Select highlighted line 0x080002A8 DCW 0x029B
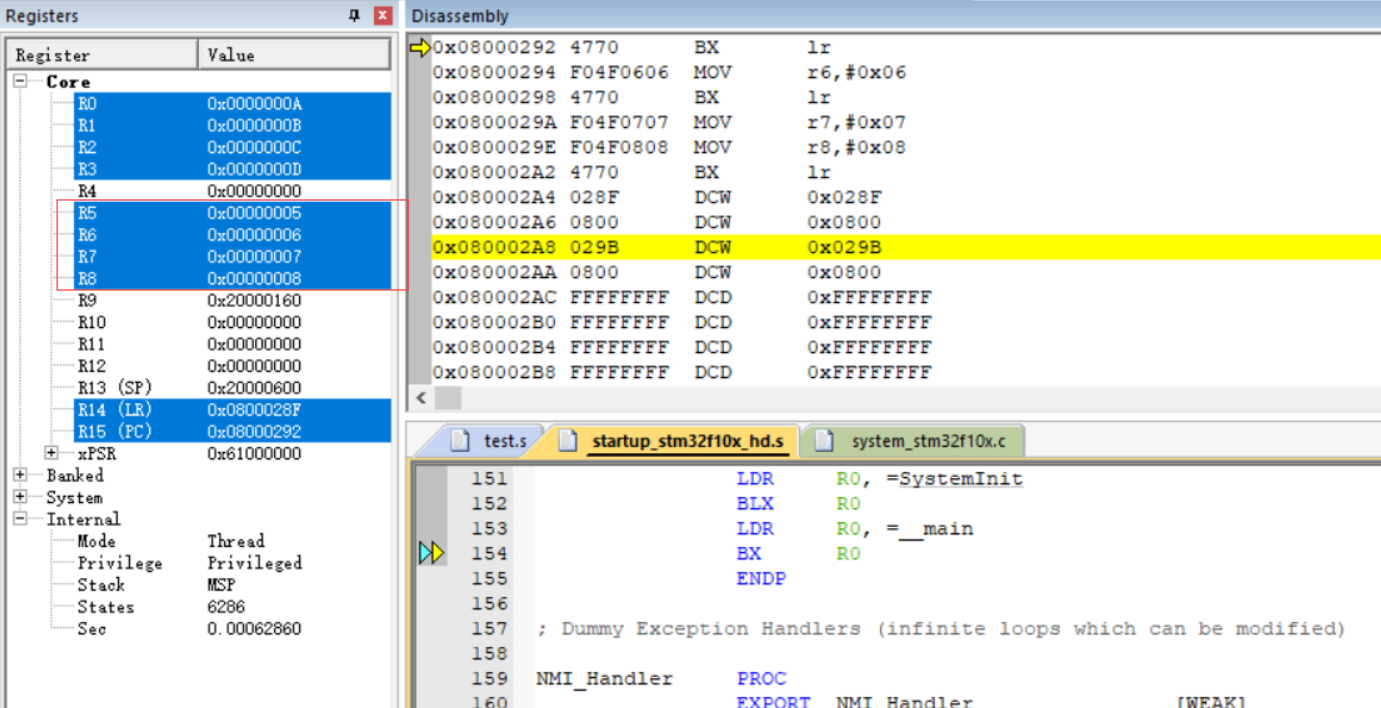 (906, 247)
